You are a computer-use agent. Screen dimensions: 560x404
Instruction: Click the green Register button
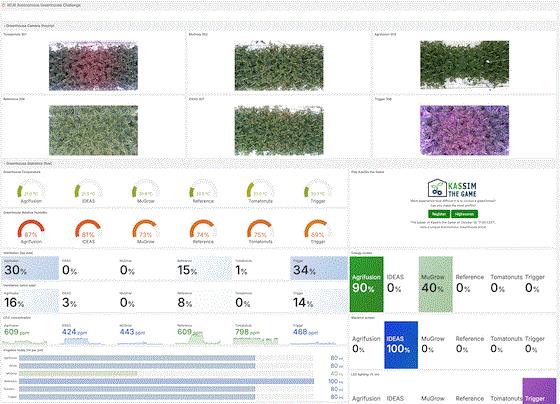coord(439,214)
